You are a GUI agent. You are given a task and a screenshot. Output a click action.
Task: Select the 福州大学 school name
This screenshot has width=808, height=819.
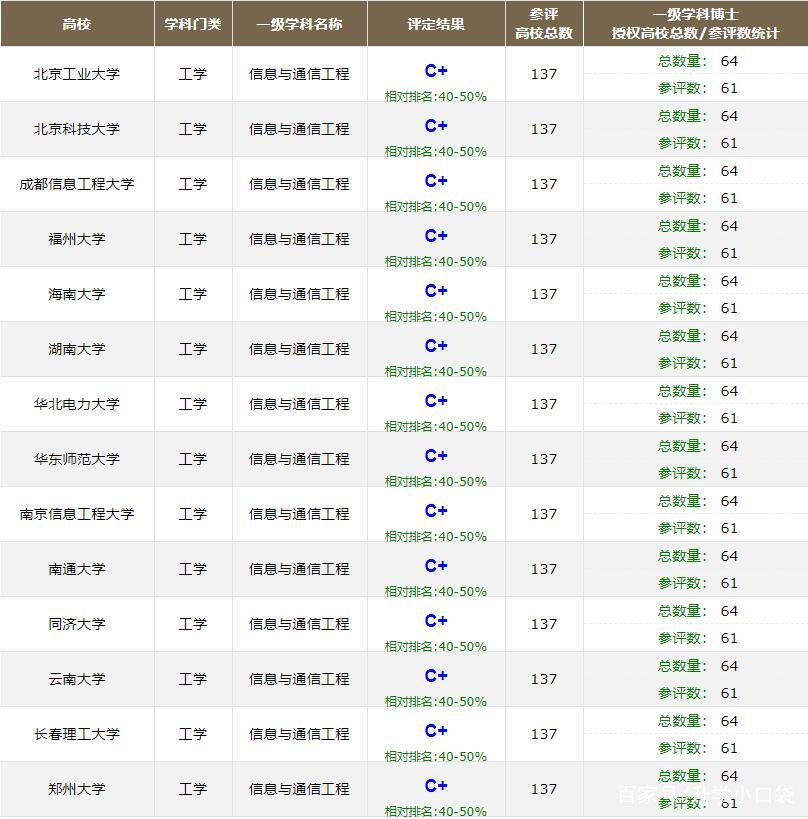(77, 239)
